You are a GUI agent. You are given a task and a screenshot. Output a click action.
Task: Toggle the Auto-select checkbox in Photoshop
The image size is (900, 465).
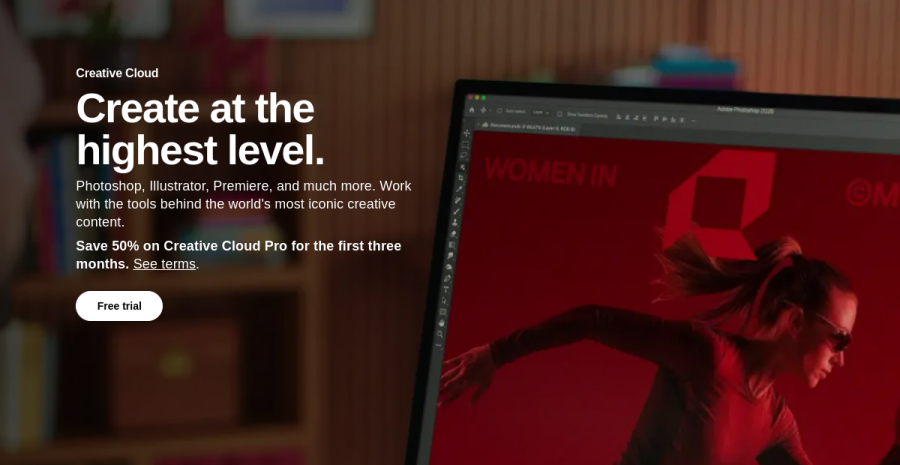point(499,110)
